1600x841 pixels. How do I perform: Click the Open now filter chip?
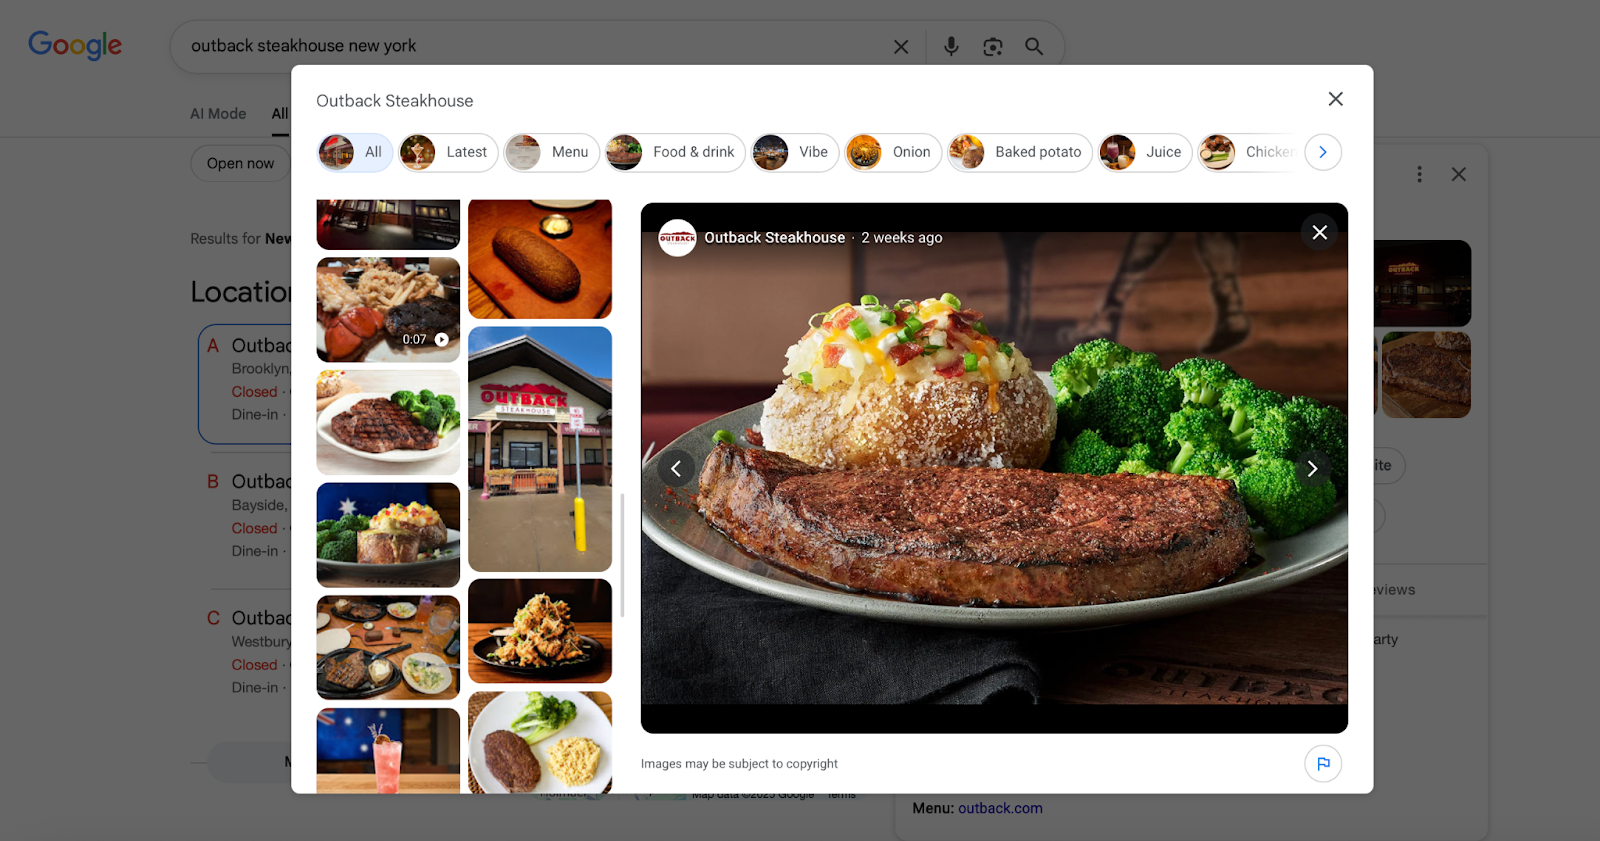pos(240,163)
